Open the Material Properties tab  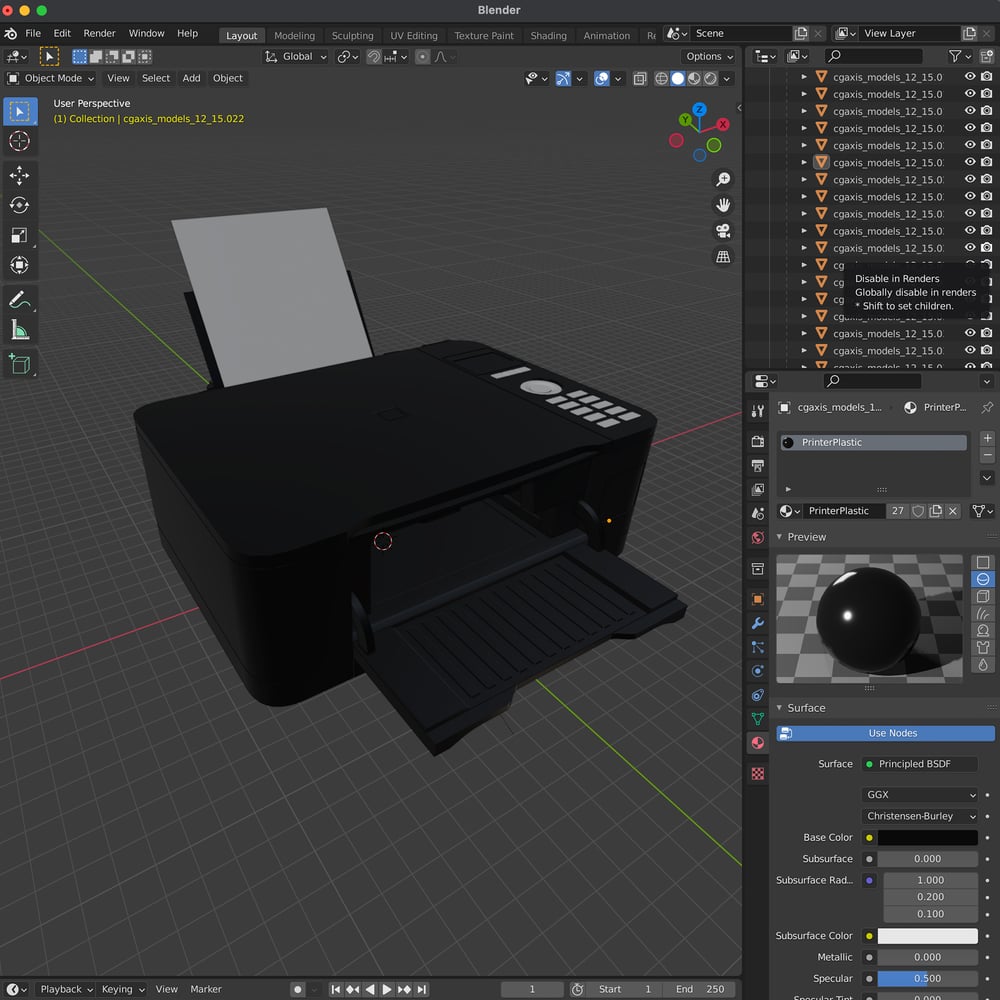(x=758, y=743)
